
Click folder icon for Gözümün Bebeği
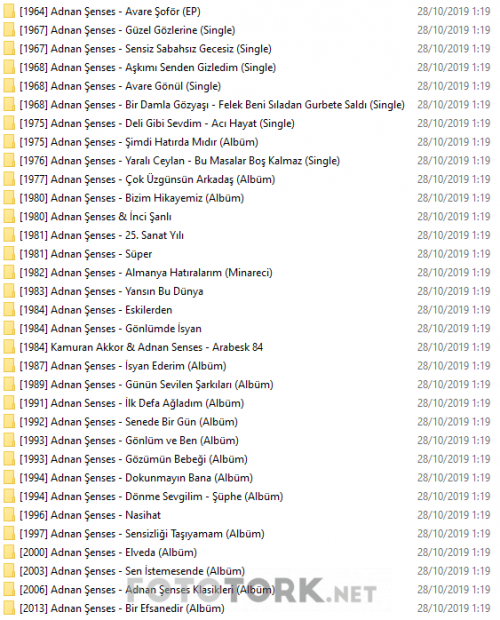9,459
